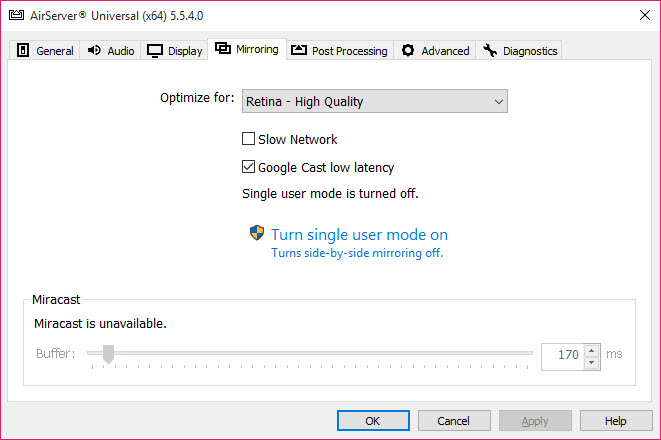Increase buffer with the up arrow

coord(592,351)
